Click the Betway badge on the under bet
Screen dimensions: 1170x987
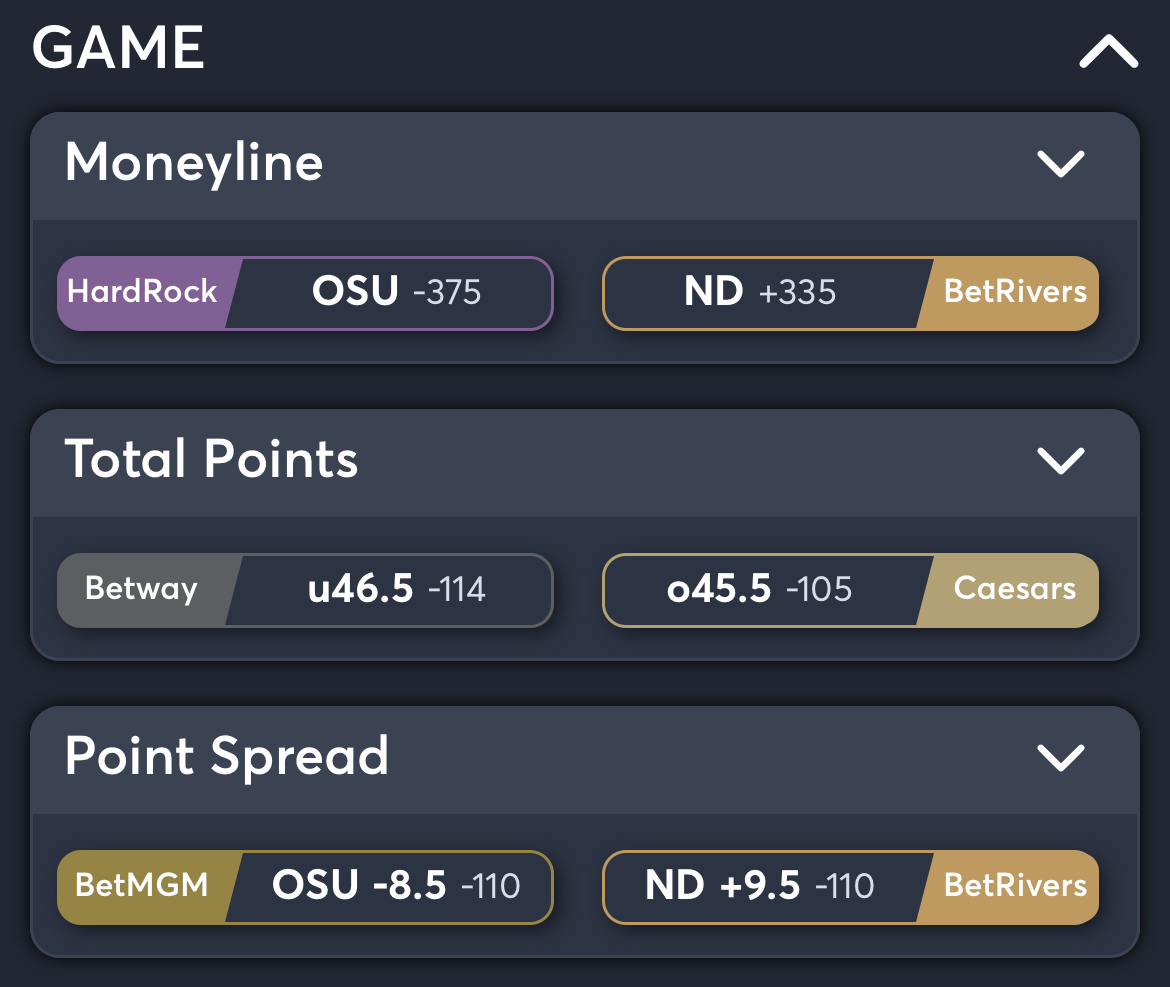(142, 590)
